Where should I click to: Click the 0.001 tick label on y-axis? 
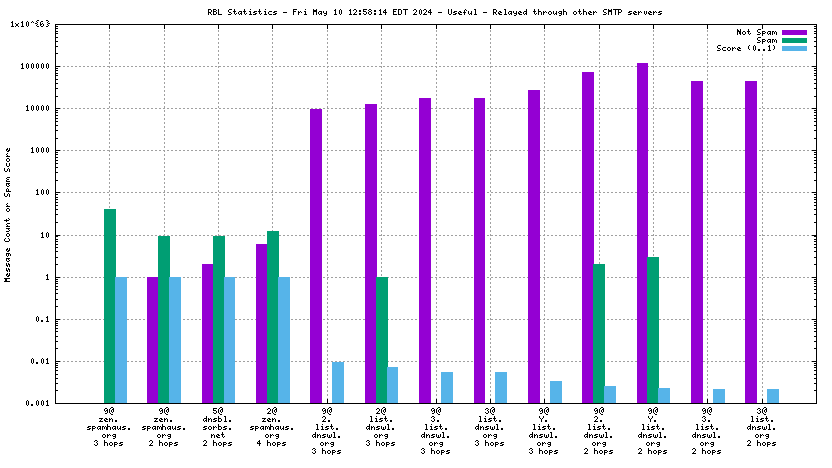point(40,403)
